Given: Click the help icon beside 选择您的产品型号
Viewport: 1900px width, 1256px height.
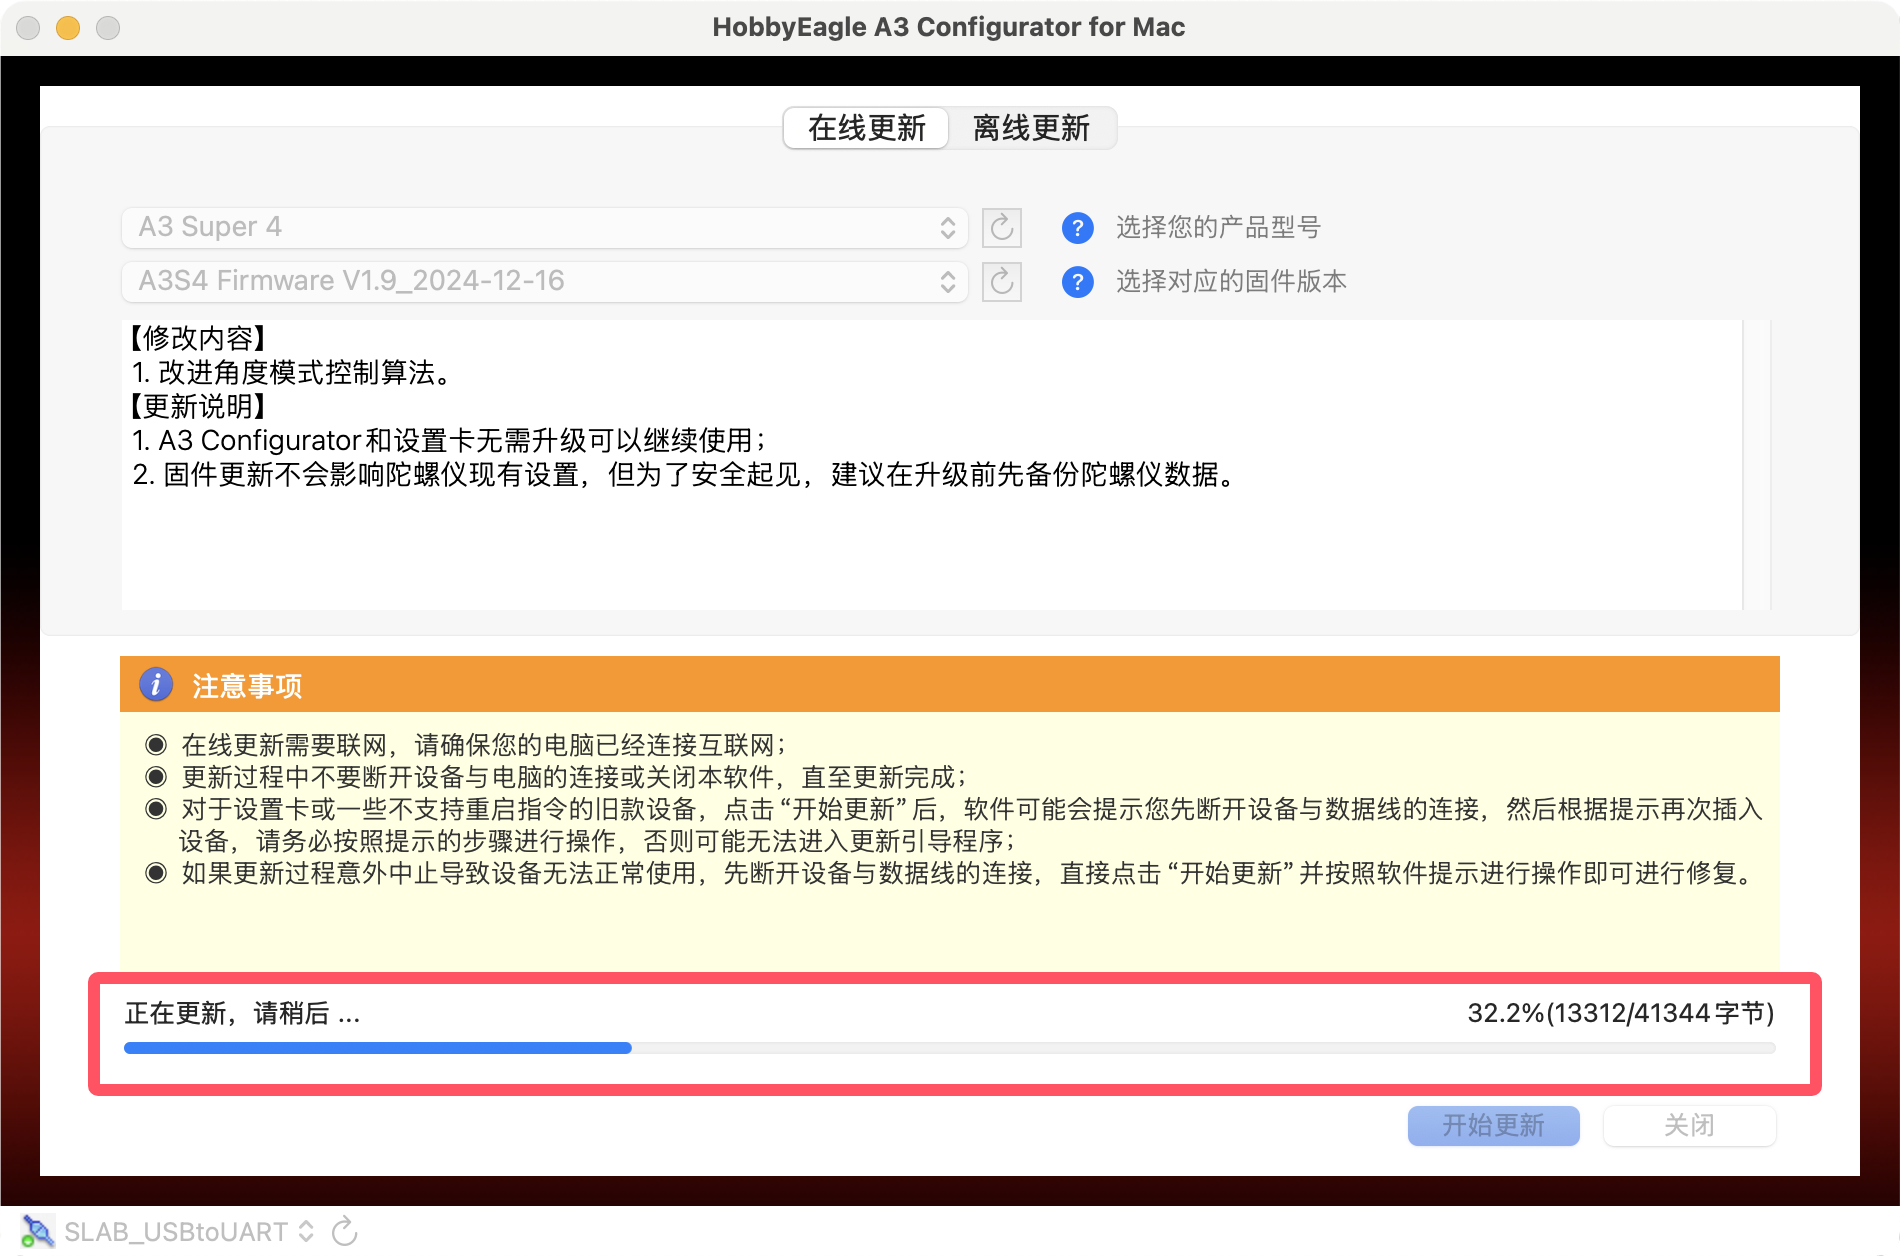Looking at the screenshot, I should pyautogui.click(x=1077, y=228).
